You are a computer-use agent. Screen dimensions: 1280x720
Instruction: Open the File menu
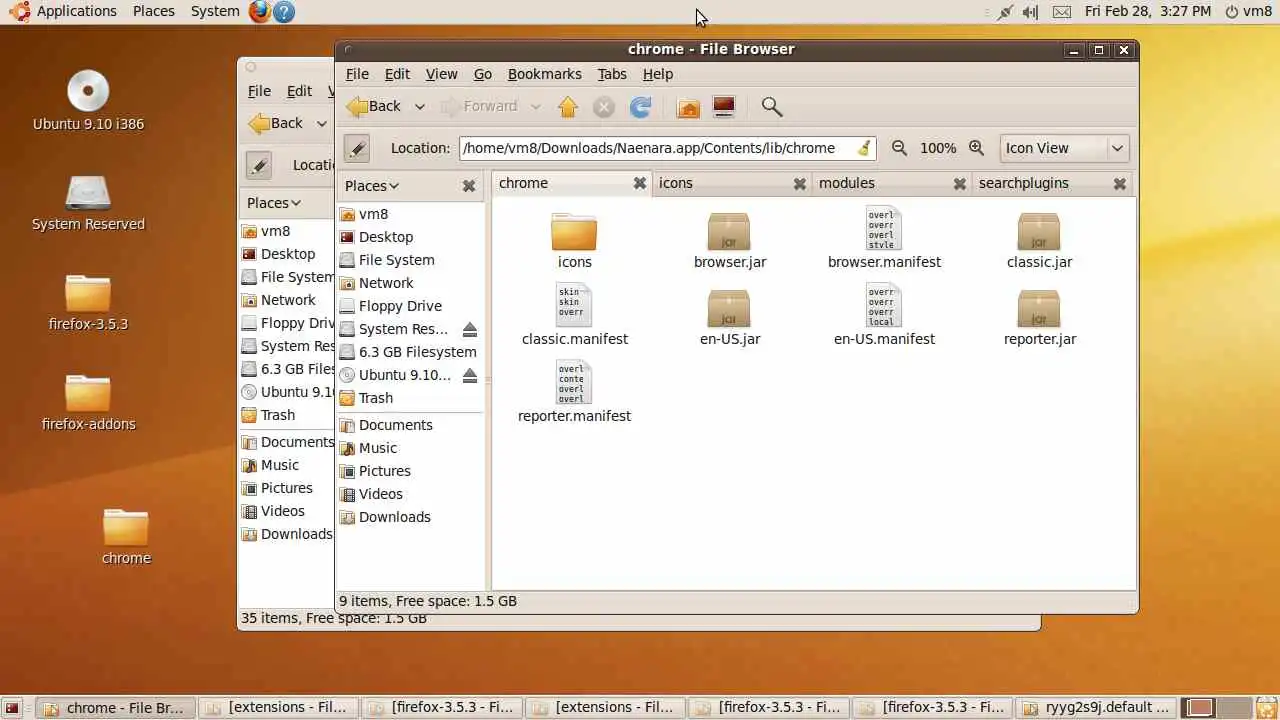[x=357, y=74]
